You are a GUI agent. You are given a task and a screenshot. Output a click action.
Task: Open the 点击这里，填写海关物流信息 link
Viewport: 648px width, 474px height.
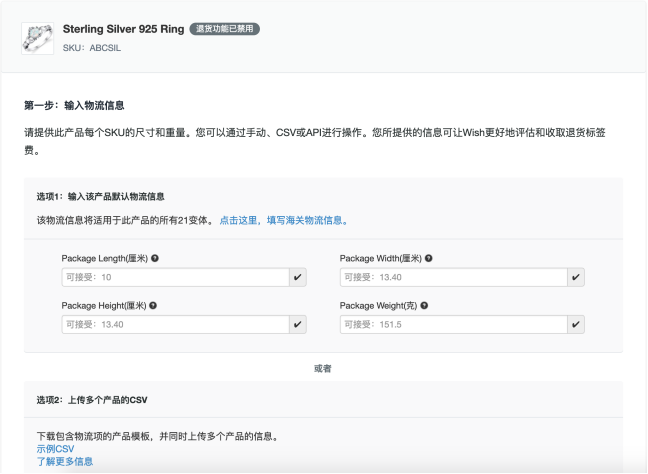click(x=284, y=221)
